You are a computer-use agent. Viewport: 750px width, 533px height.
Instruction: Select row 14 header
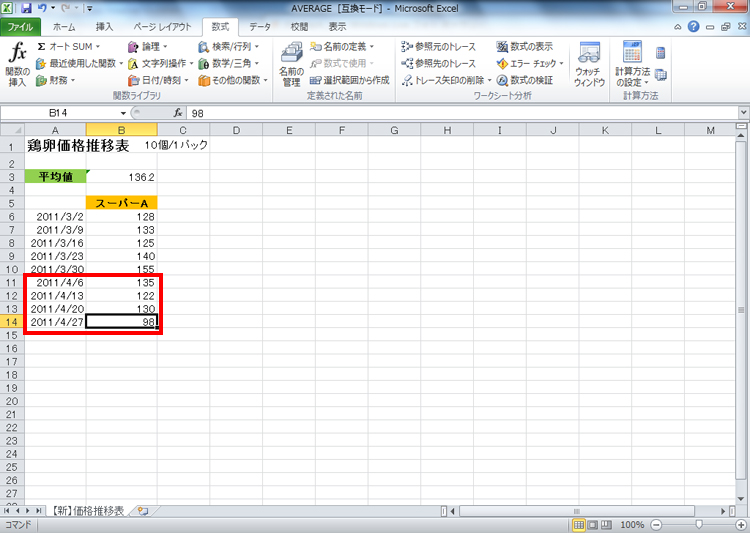[12, 322]
